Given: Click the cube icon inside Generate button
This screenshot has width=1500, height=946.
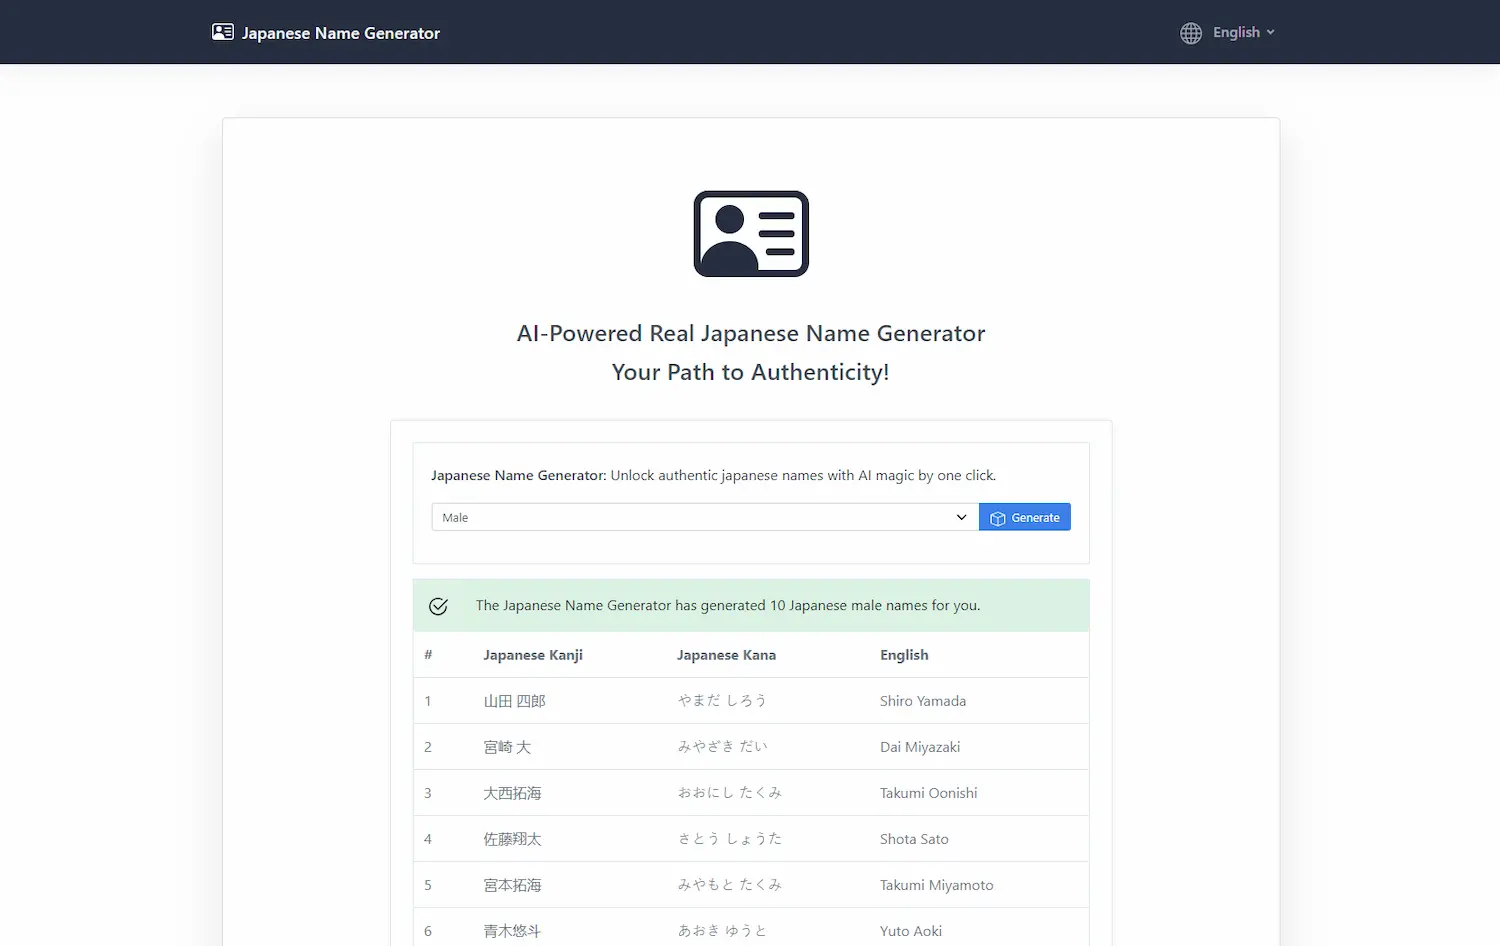Looking at the screenshot, I should pyautogui.click(x=997, y=517).
